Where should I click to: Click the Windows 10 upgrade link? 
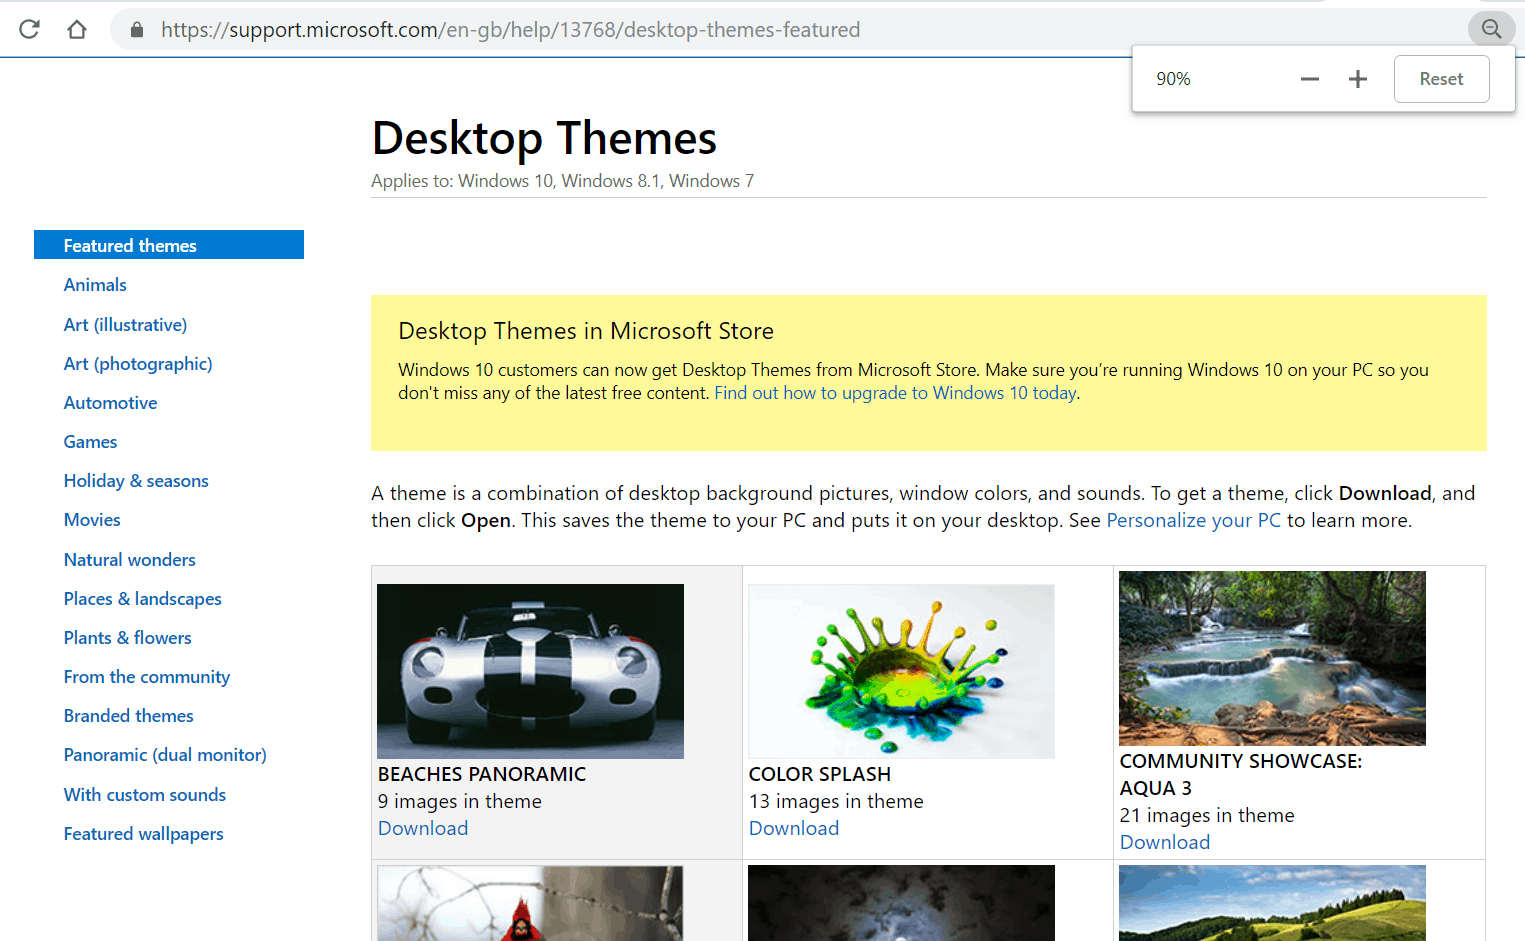pos(895,393)
